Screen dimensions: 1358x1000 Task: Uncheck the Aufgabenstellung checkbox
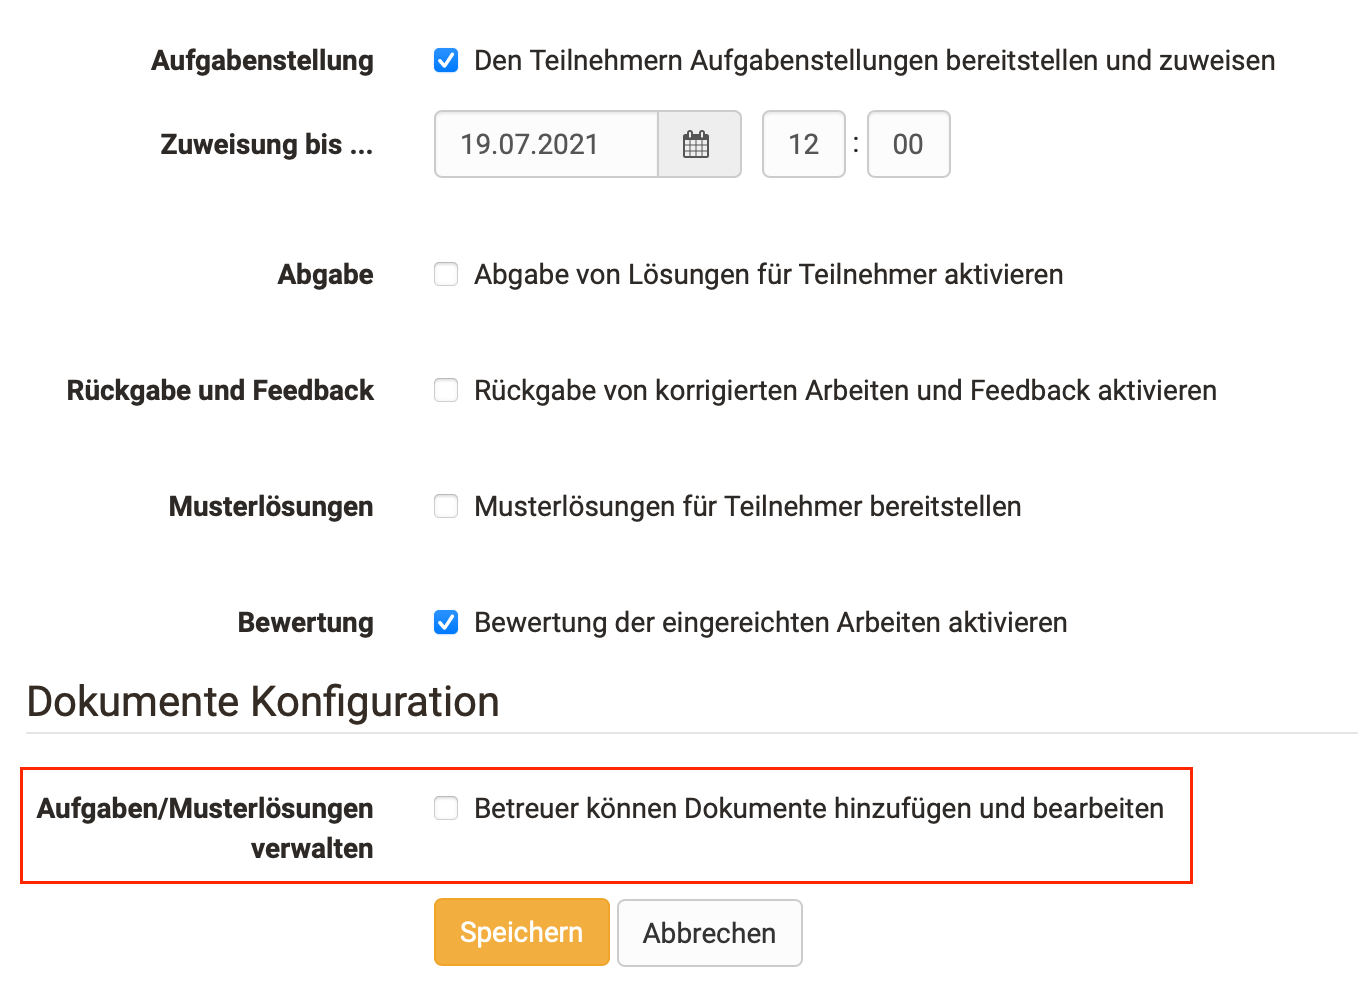[x=446, y=61]
